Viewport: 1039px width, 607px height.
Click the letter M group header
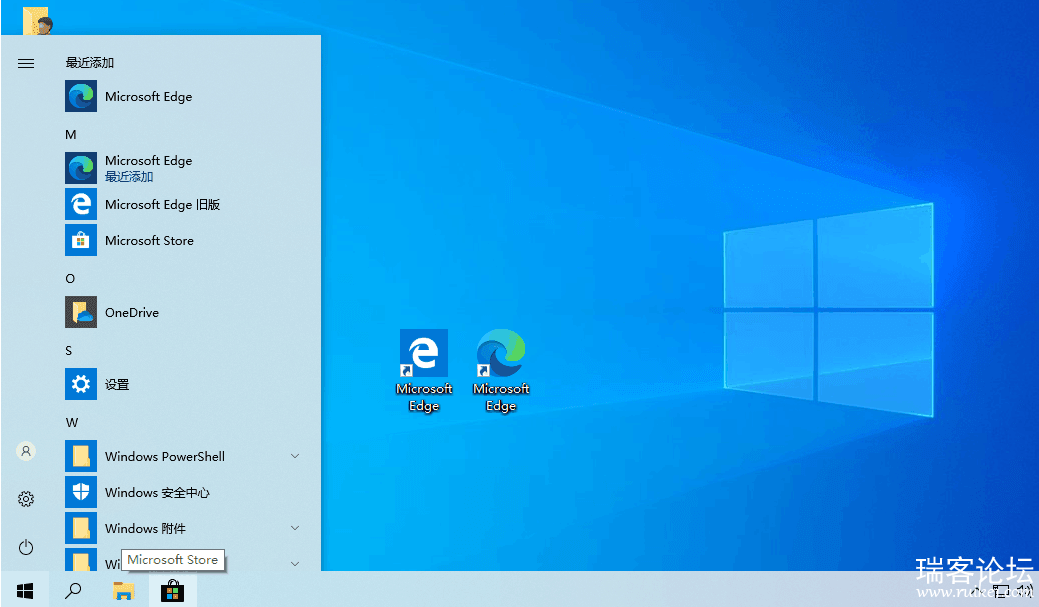71,135
